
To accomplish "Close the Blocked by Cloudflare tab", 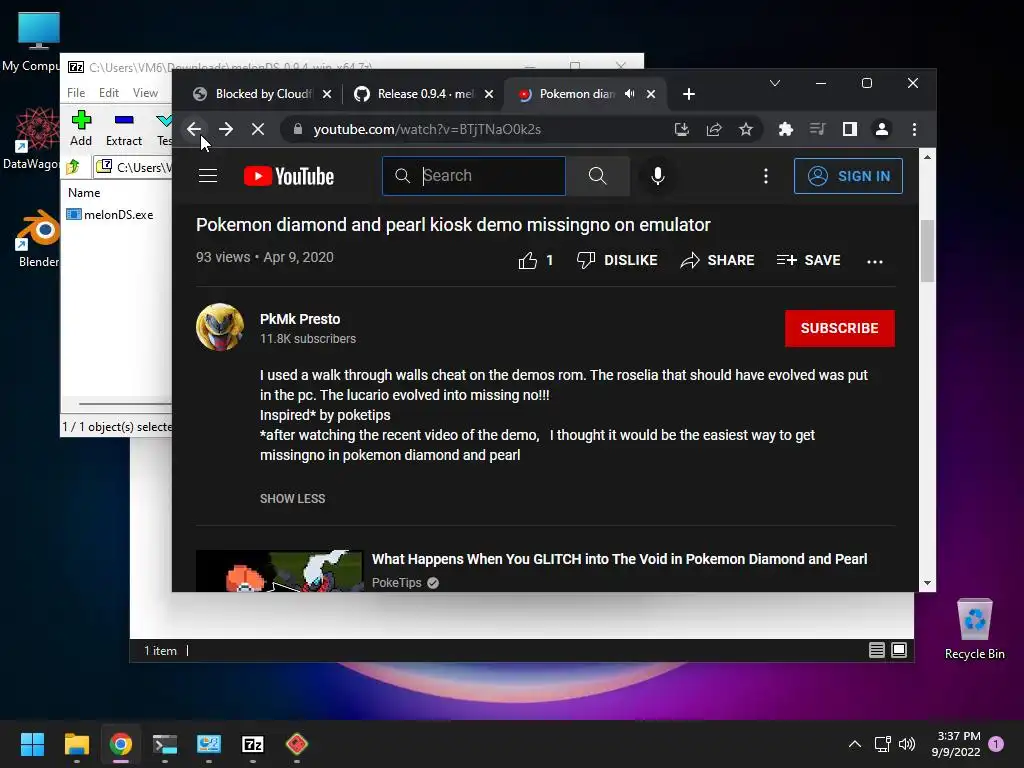I will pos(327,94).
